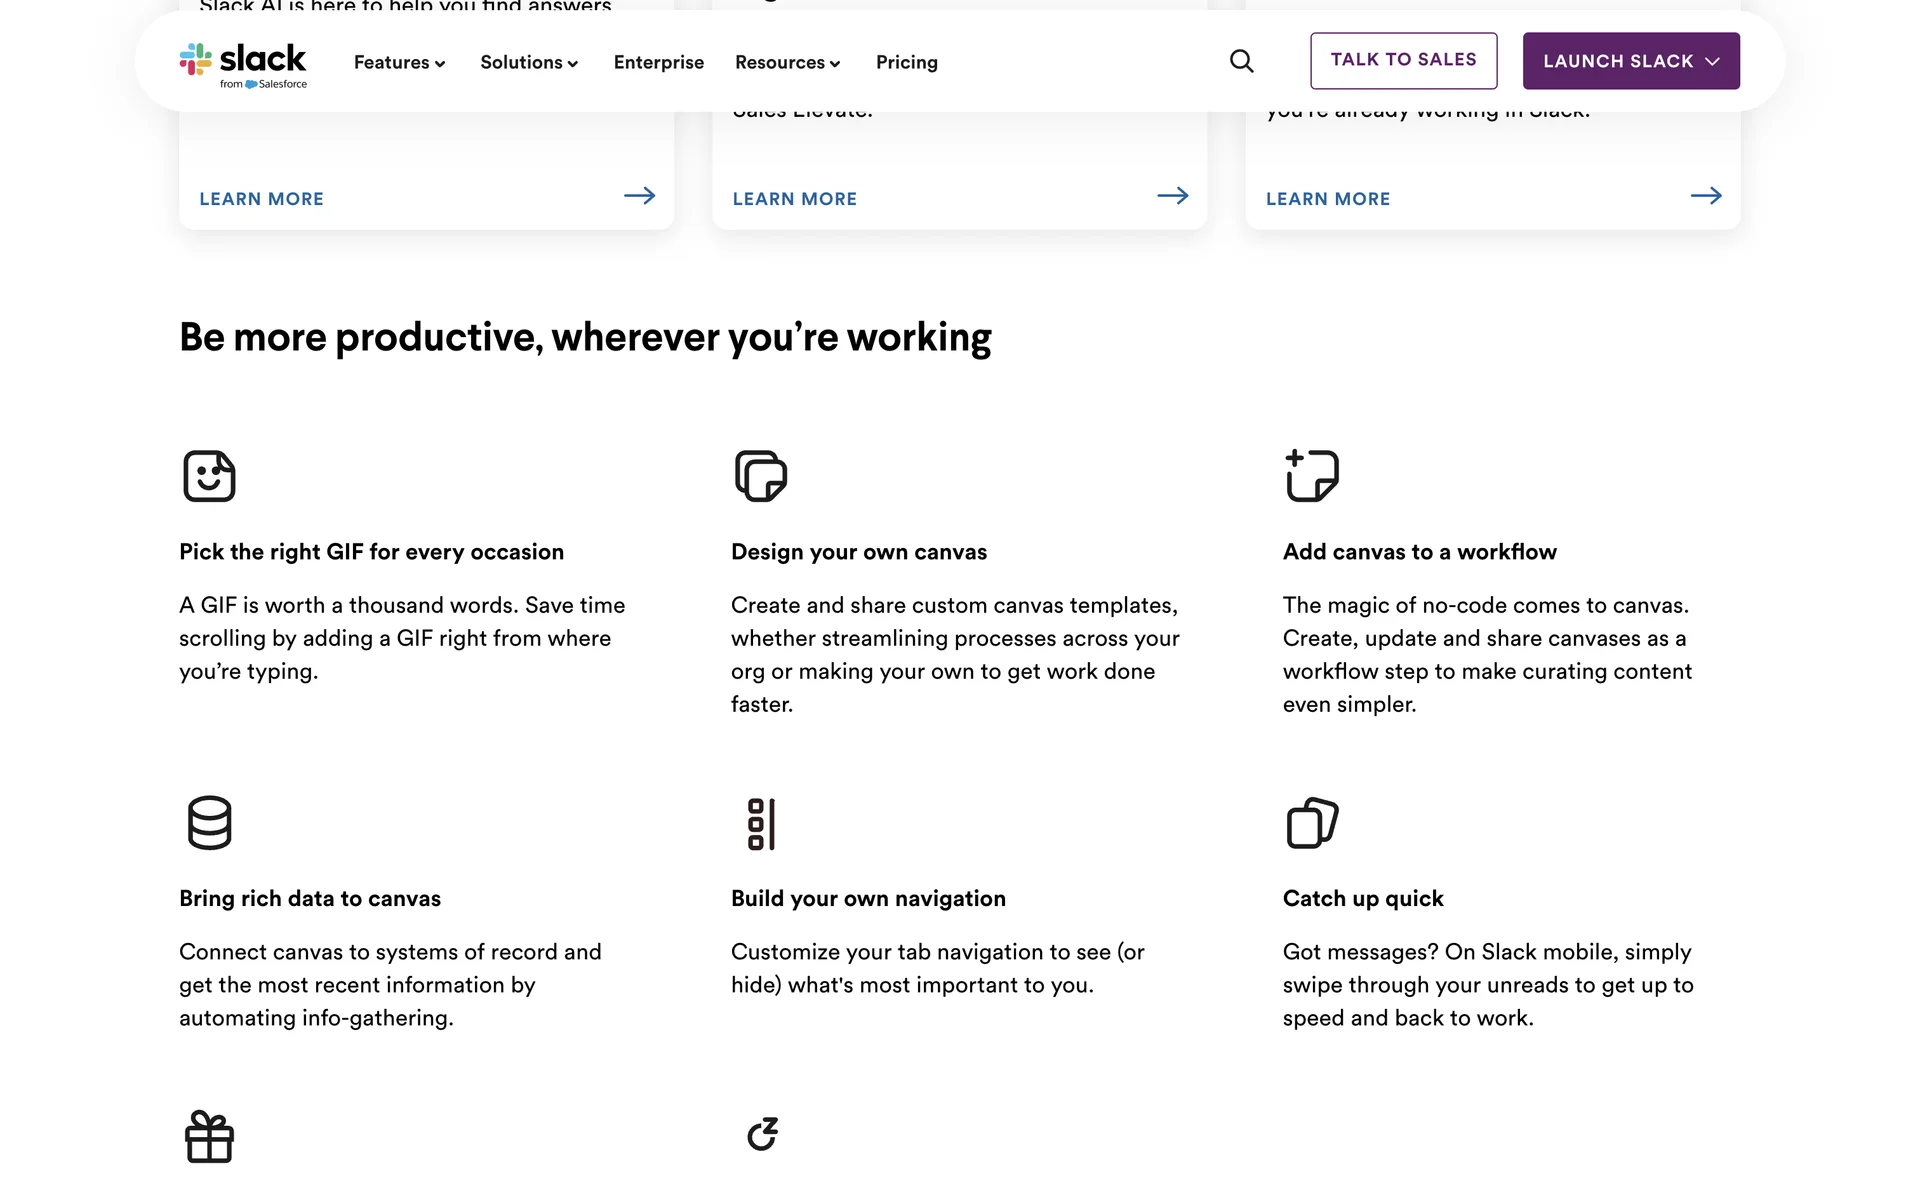
Task: Click the snooze refresh icon
Action: pyautogui.click(x=762, y=1134)
